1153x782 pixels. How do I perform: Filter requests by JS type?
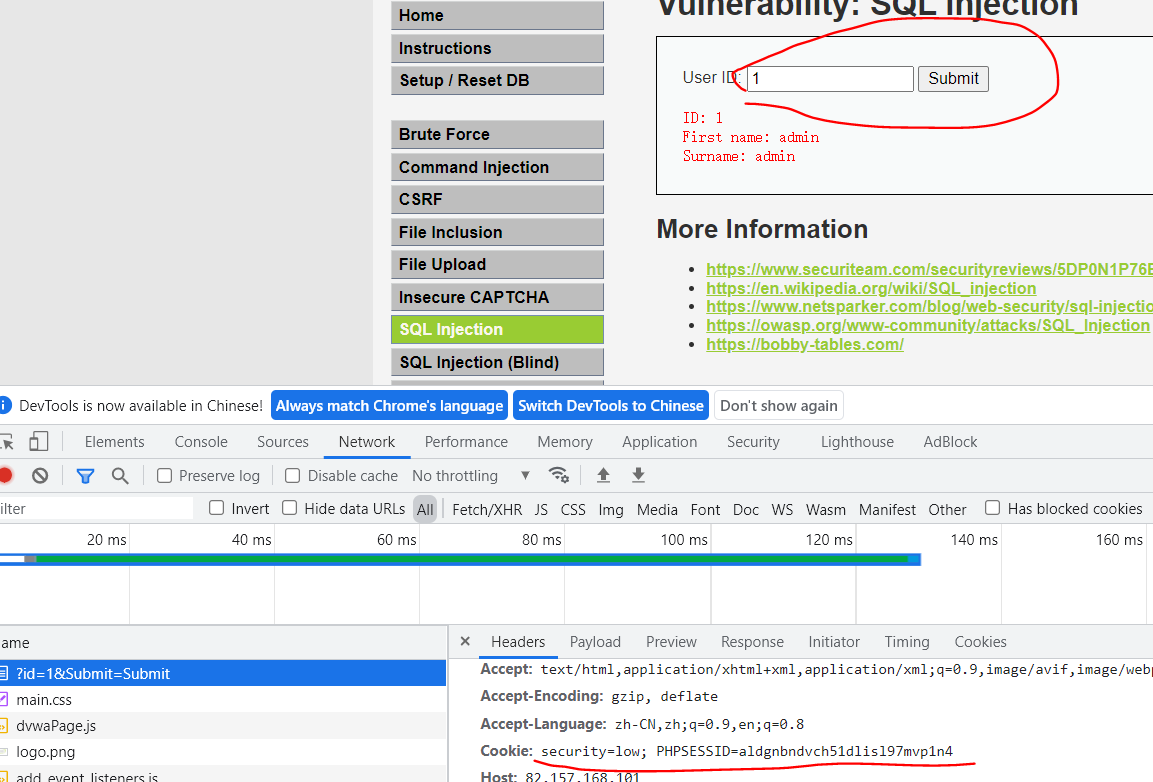[541, 509]
